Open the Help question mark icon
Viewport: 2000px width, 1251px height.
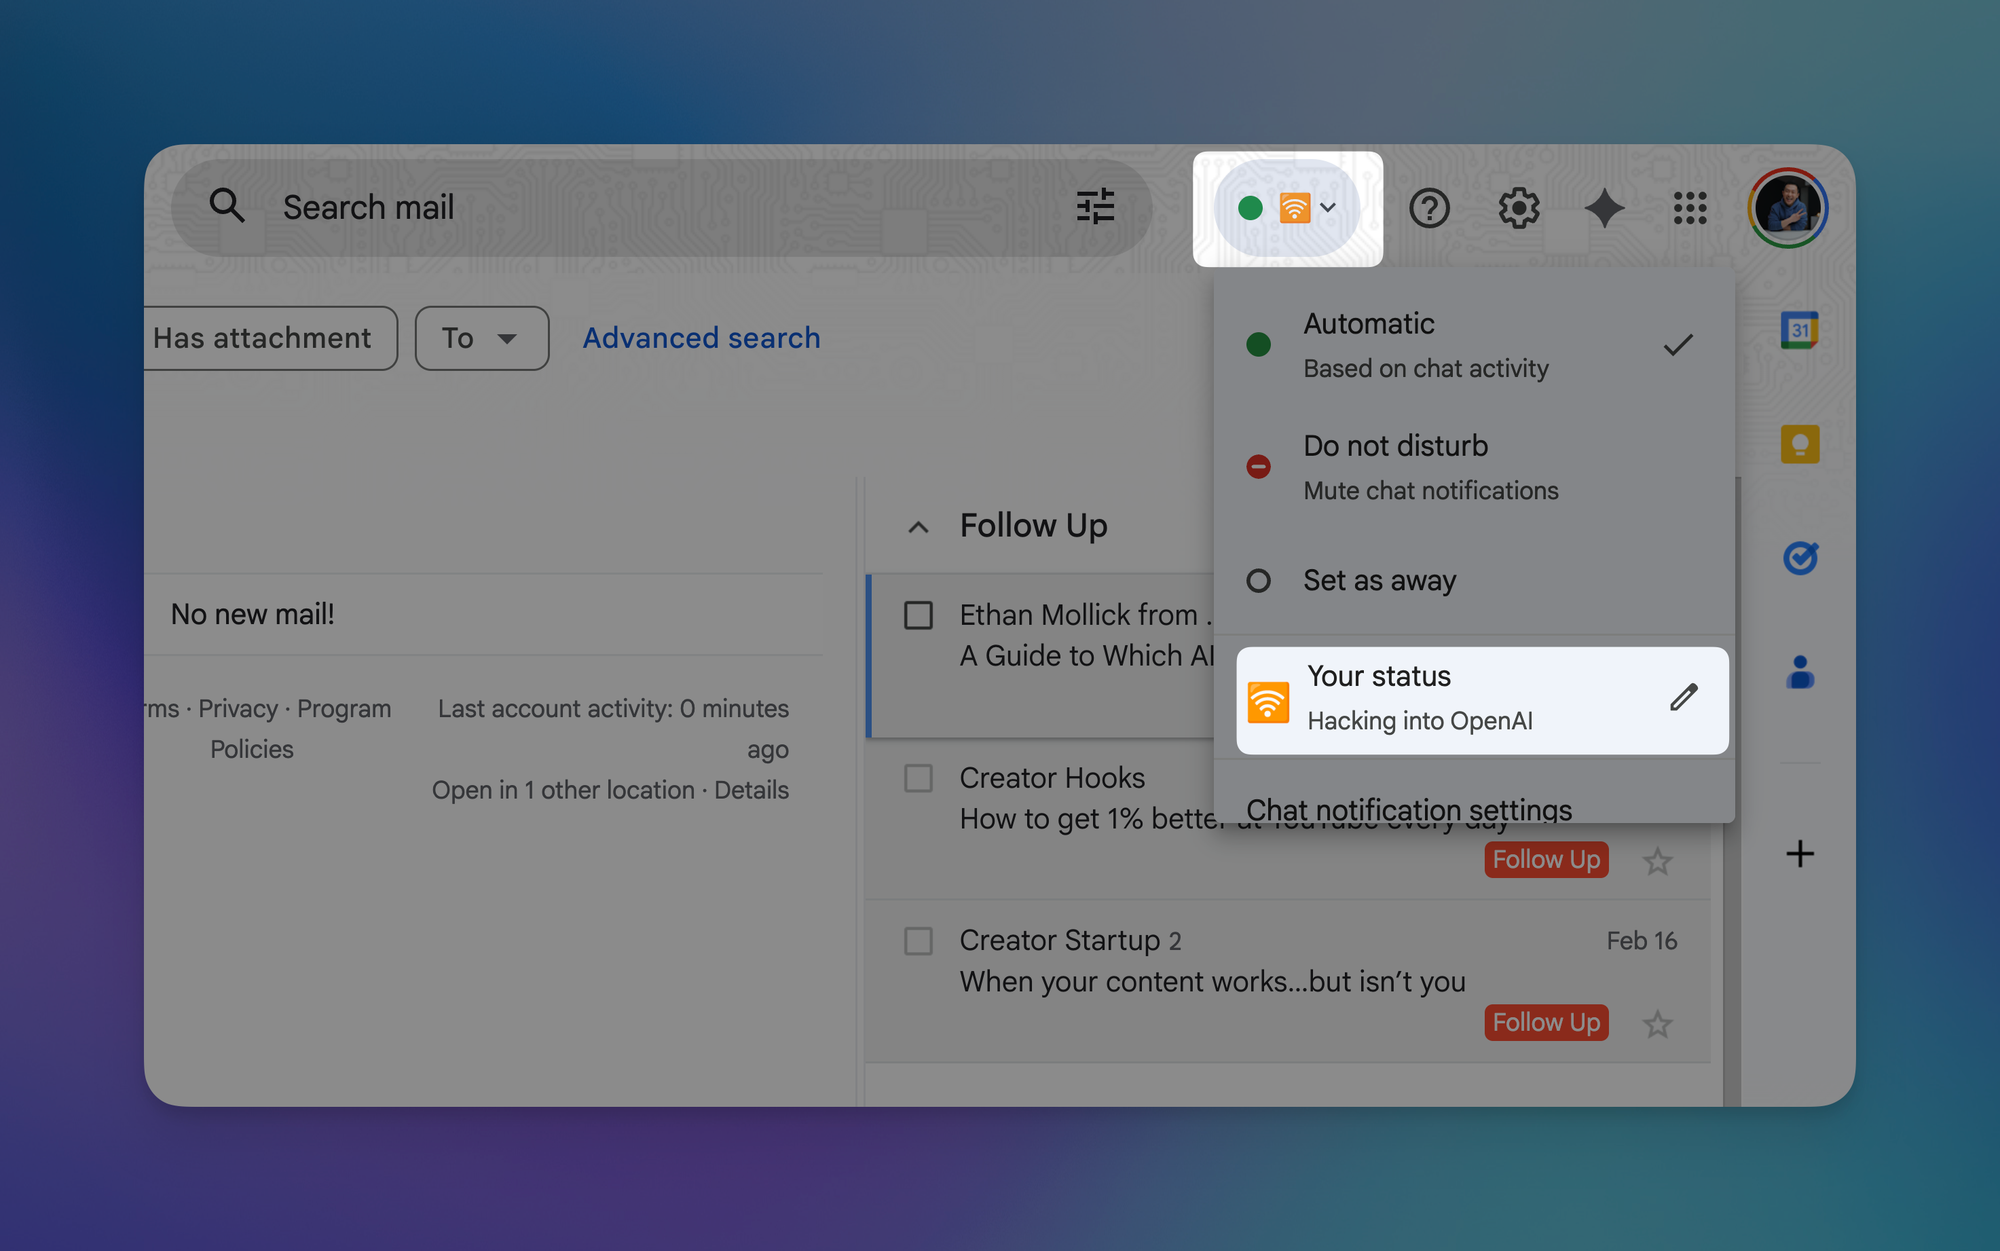[1429, 208]
